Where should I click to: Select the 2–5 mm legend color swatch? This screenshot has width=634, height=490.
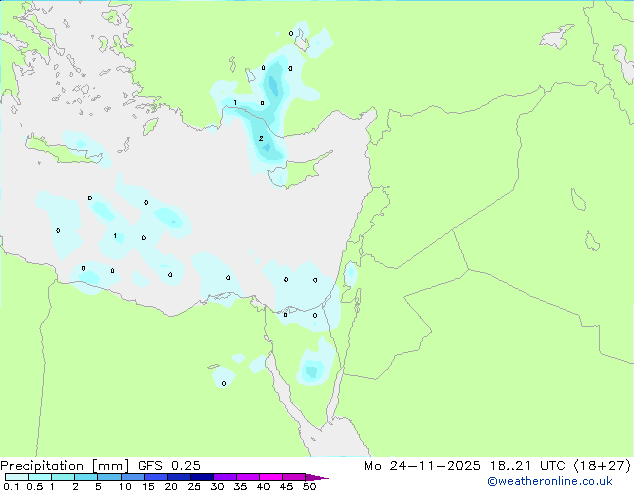(86, 477)
